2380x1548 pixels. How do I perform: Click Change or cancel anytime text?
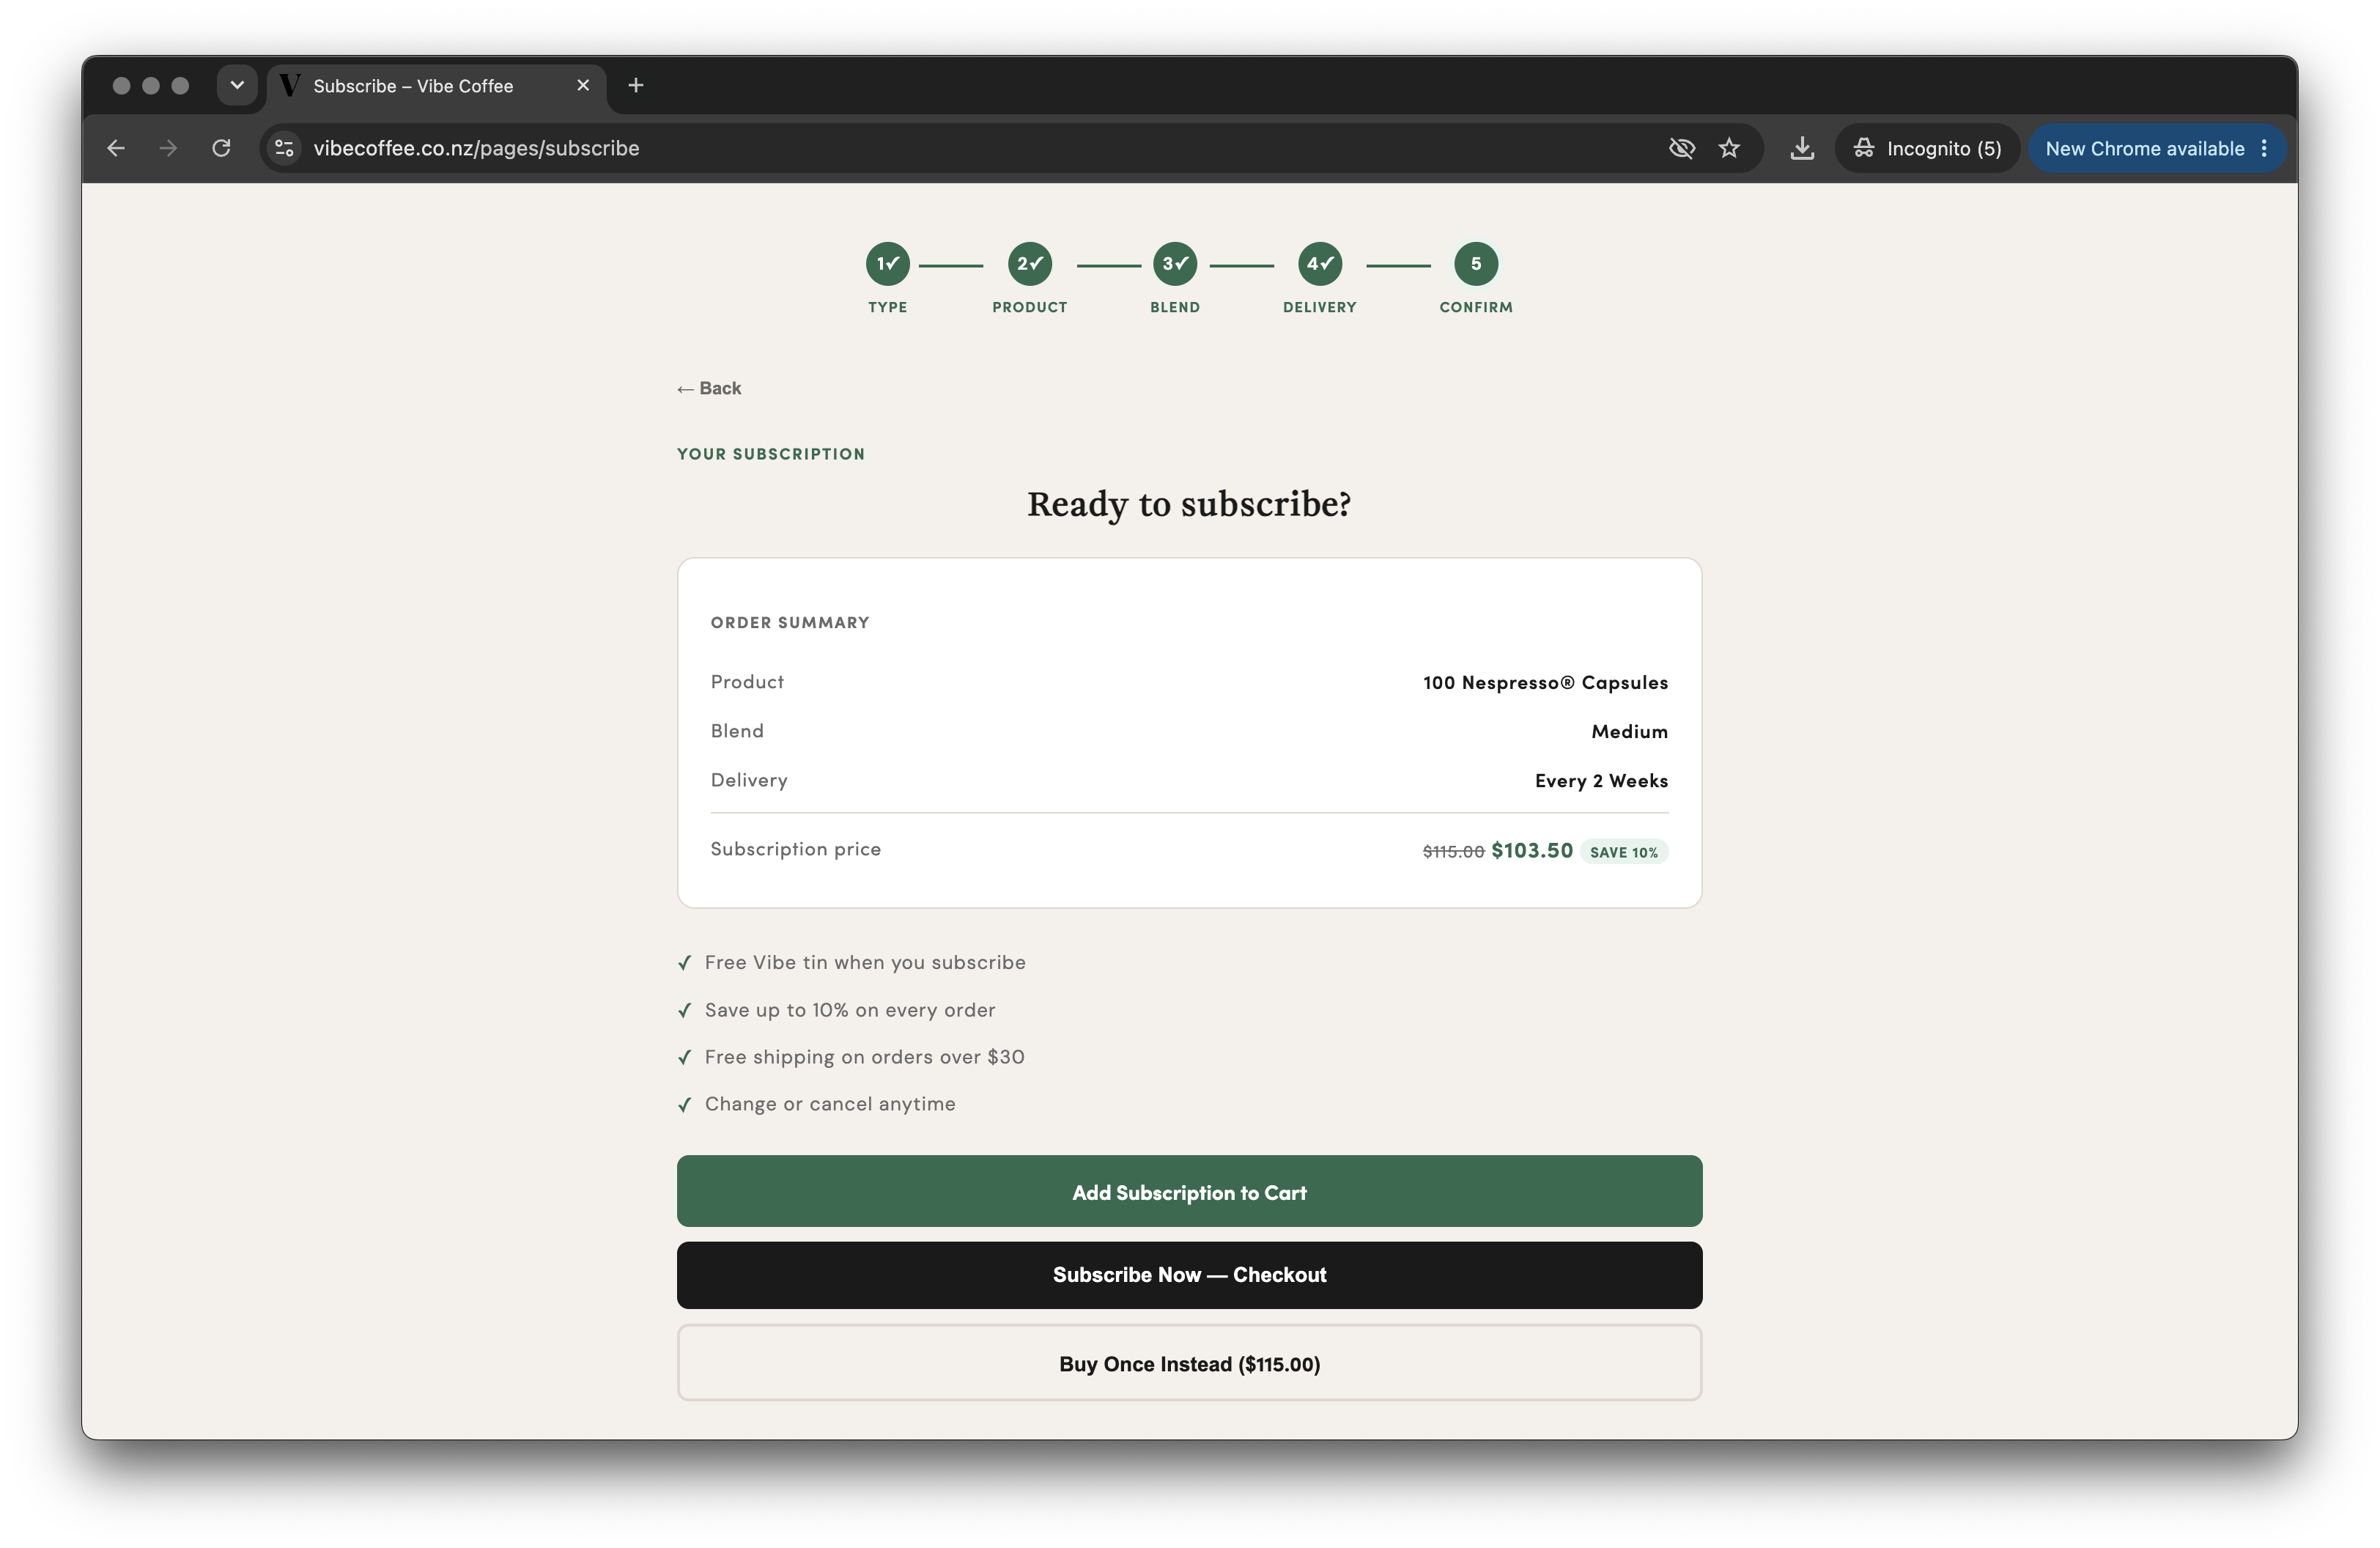pyautogui.click(x=830, y=1104)
